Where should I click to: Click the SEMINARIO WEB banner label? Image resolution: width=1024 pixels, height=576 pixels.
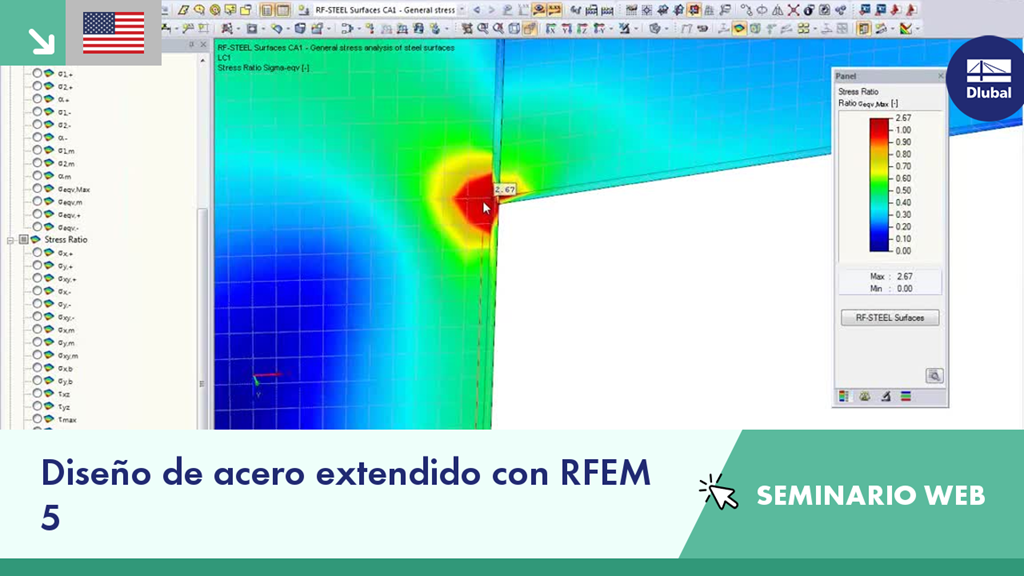tap(871, 496)
